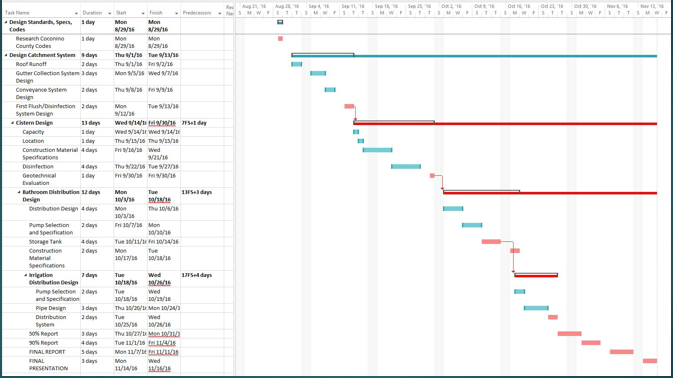Click the Geotechnical Evaluation Gantt bar
The image size is (673, 378).
(x=432, y=175)
